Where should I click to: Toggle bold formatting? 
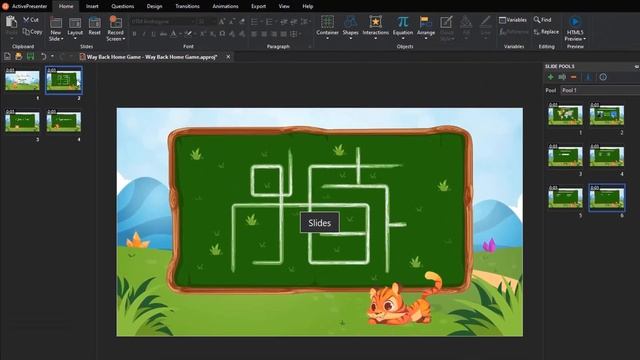(x=134, y=34)
